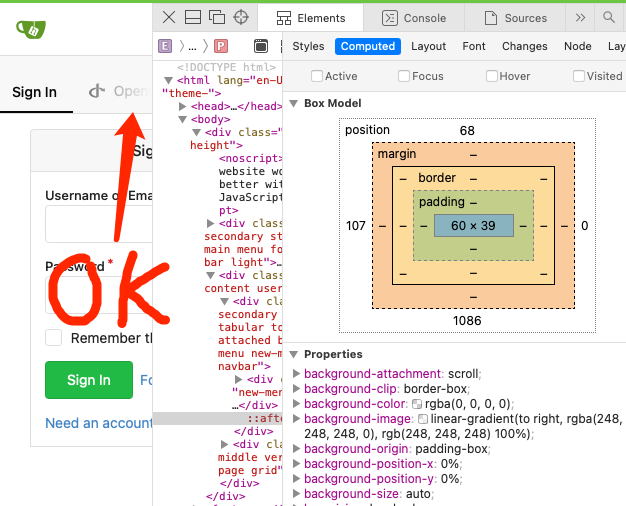Select the Sign In page tab

point(35,92)
